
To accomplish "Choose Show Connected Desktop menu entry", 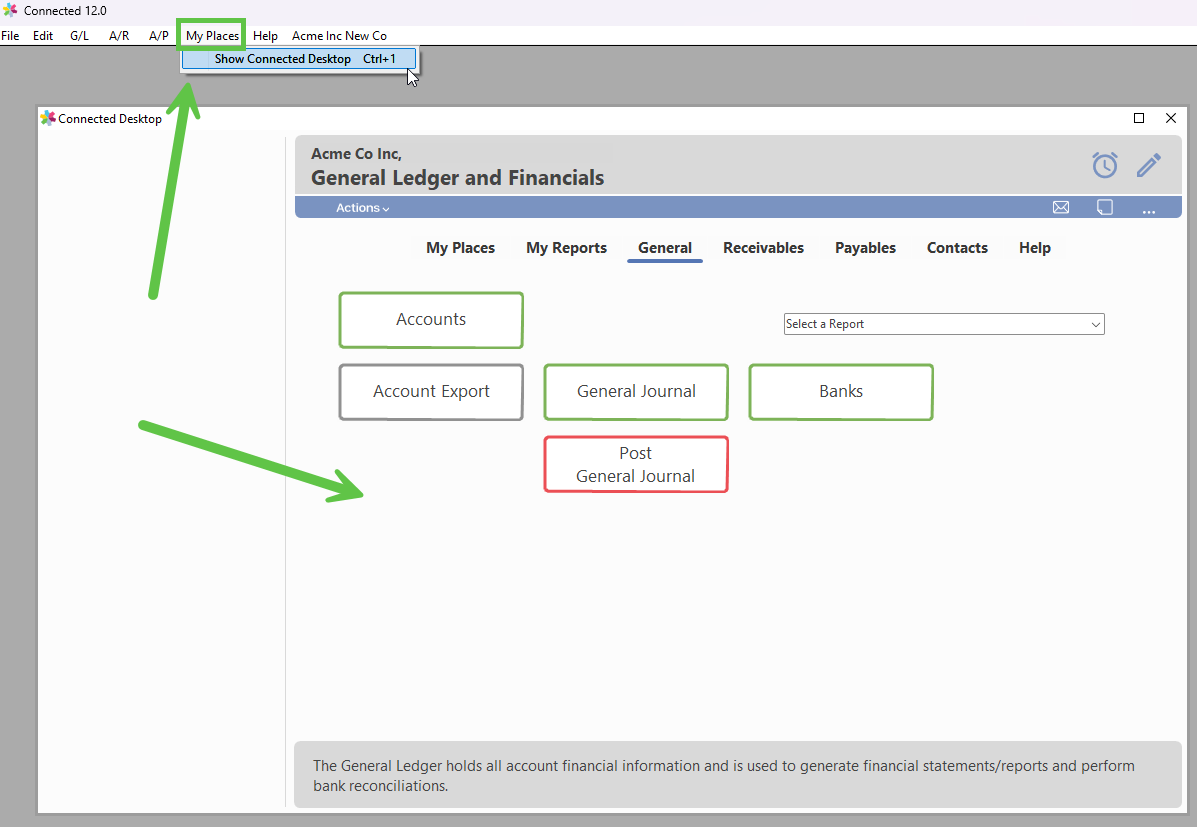I will point(299,59).
